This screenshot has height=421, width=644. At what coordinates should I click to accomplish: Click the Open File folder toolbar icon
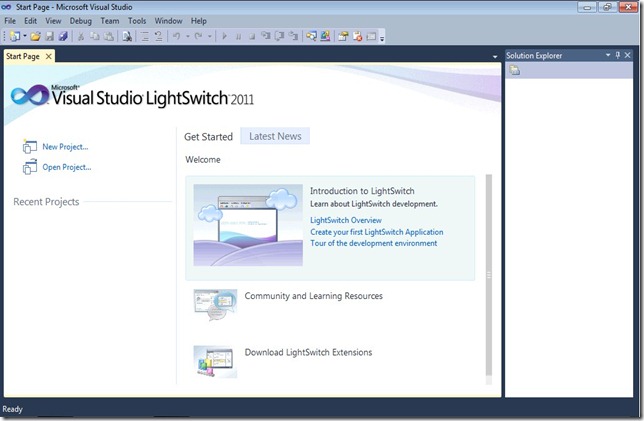coord(35,36)
